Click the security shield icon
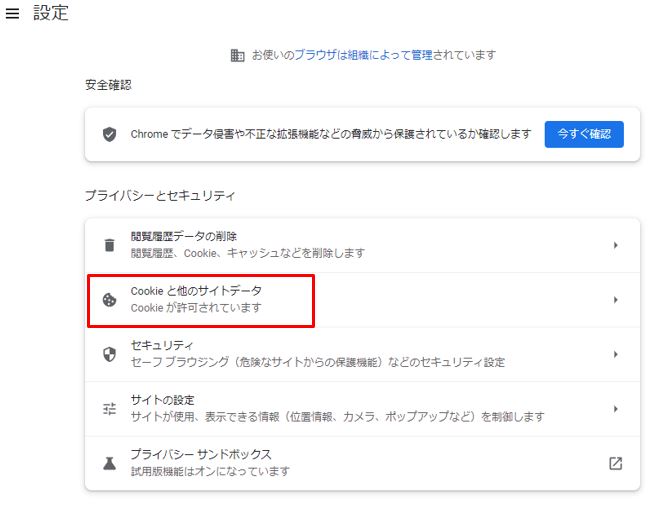This screenshot has width=655, height=505. pos(109,355)
